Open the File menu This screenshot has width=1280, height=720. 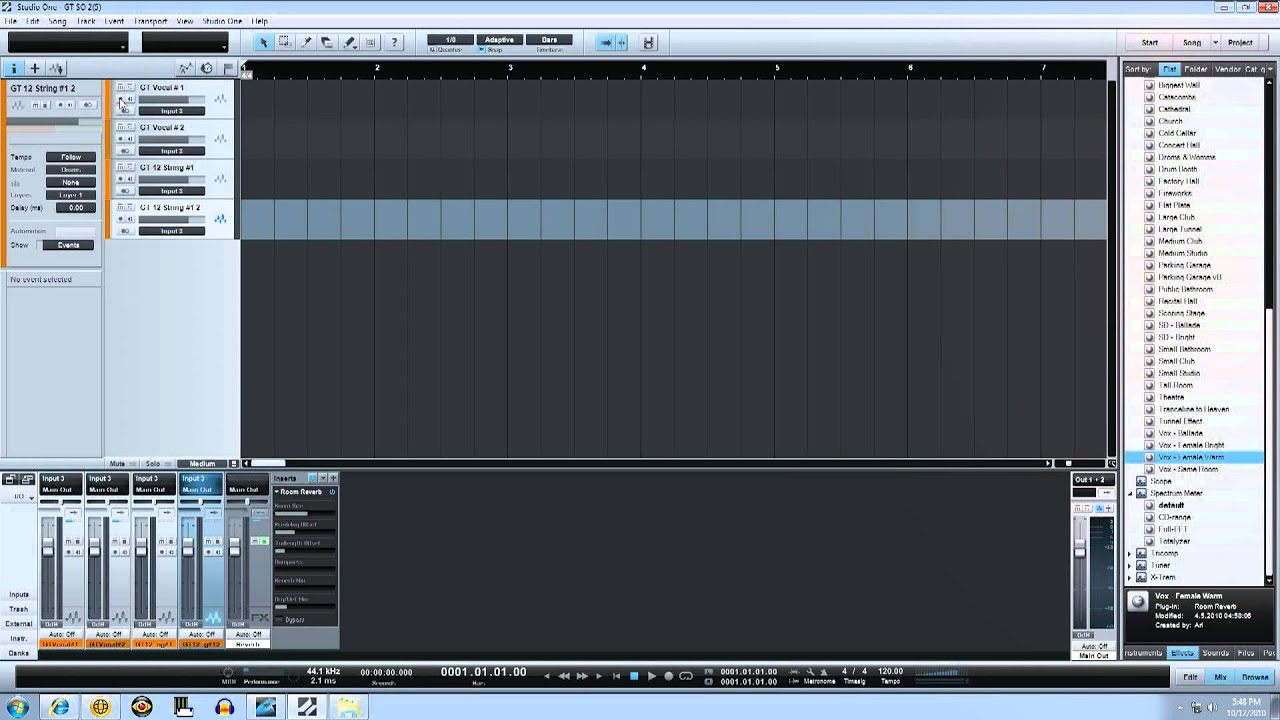pos(11,21)
